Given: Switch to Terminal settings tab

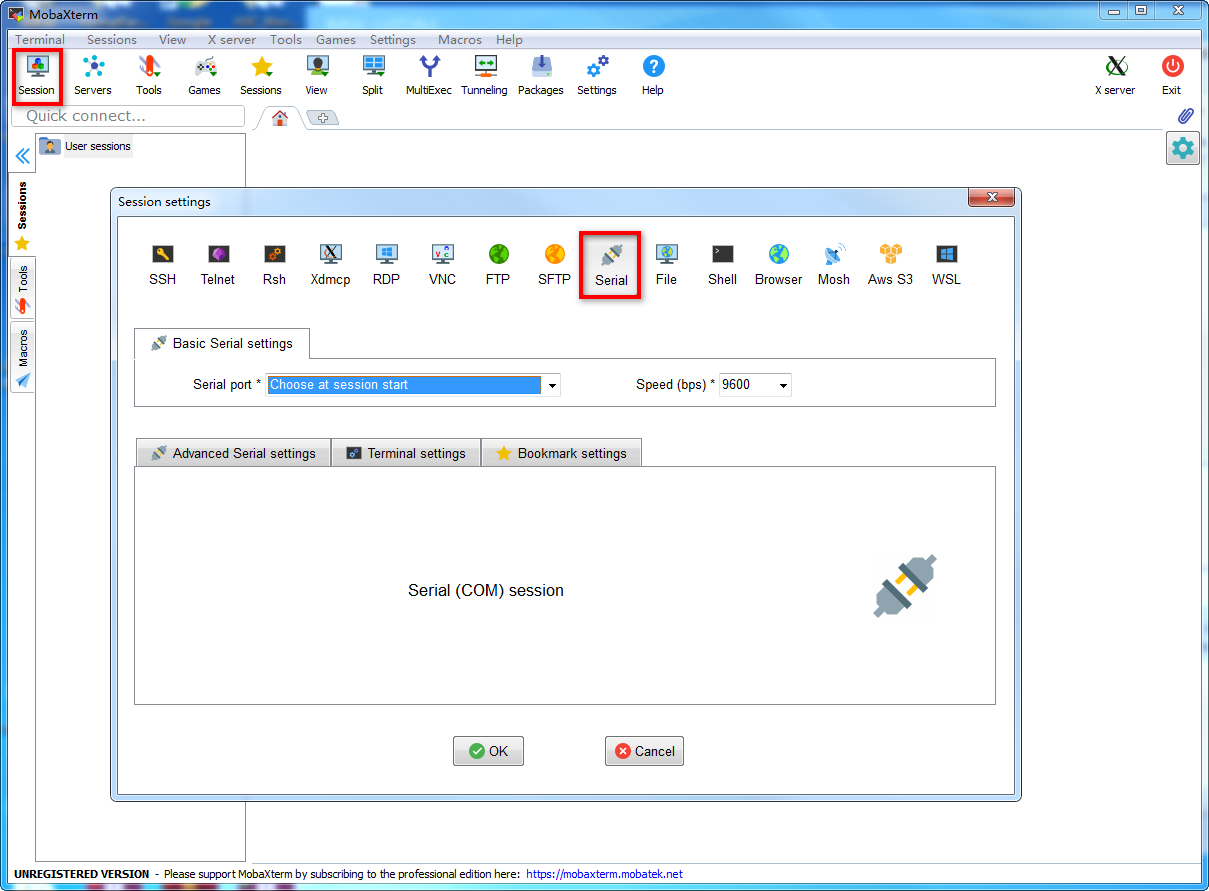Looking at the screenshot, I should 406,453.
